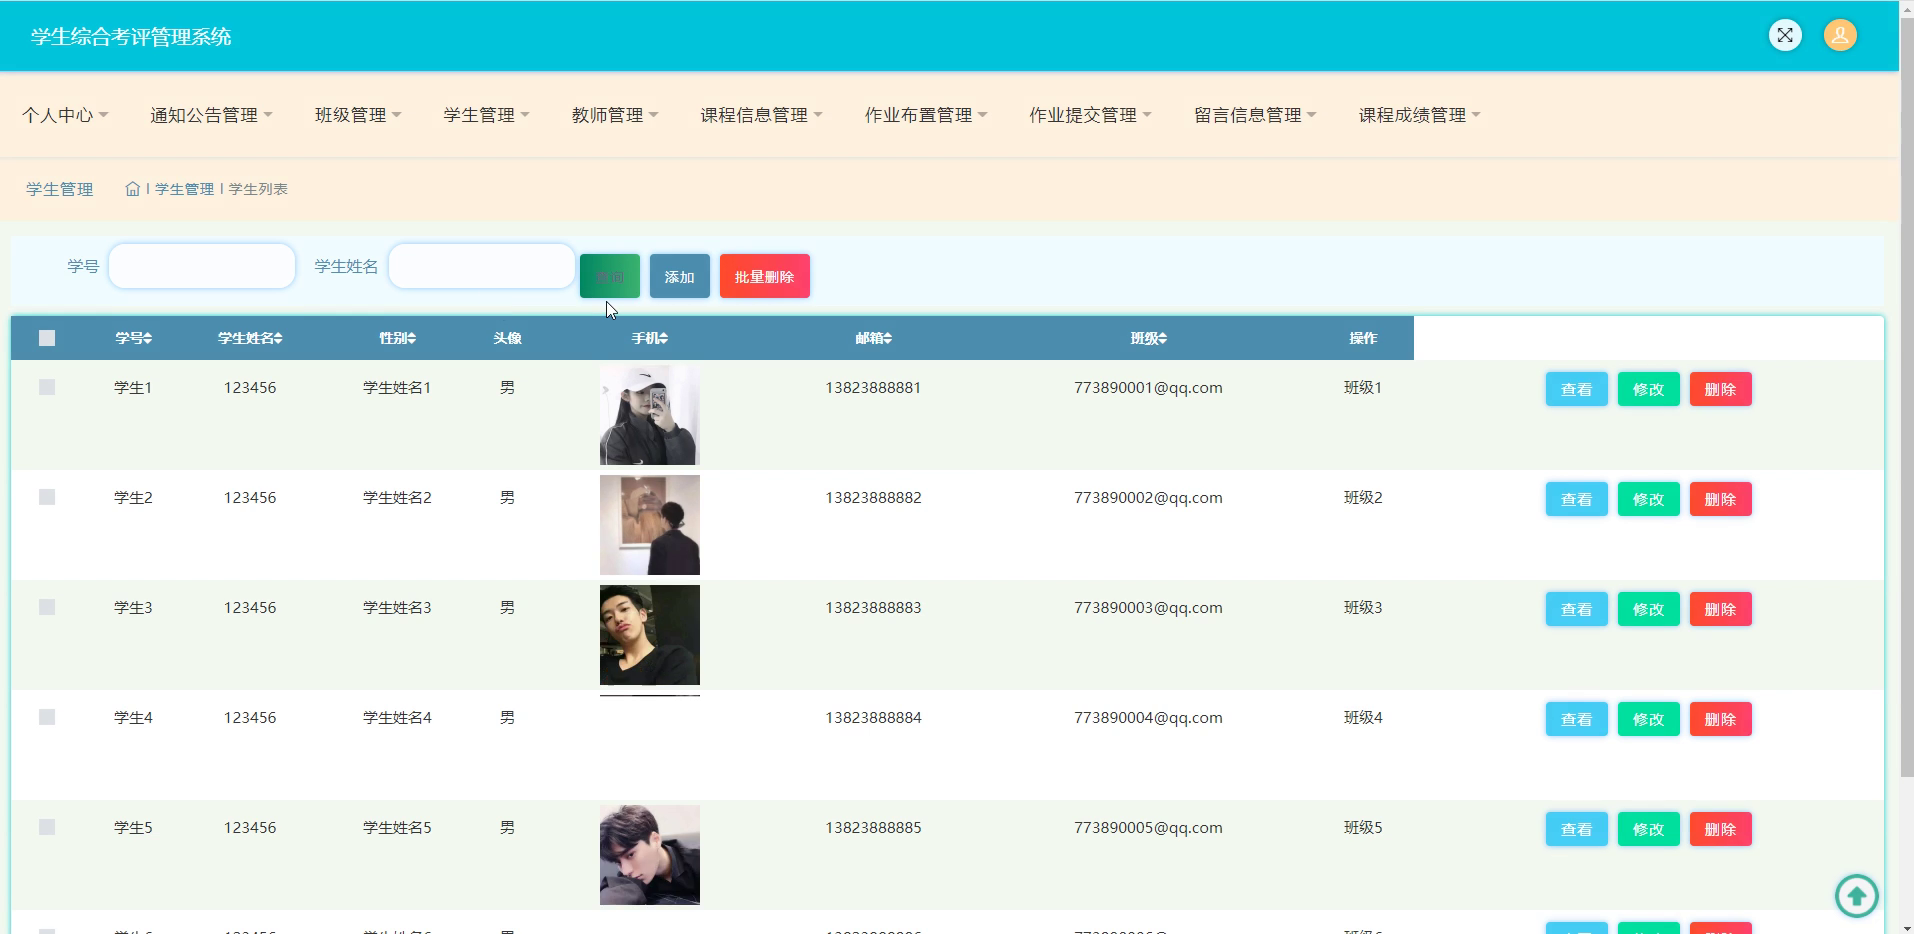Expand the 教师管理 menu
This screenshot has height=934, width=1914.
tap(615, 115)
